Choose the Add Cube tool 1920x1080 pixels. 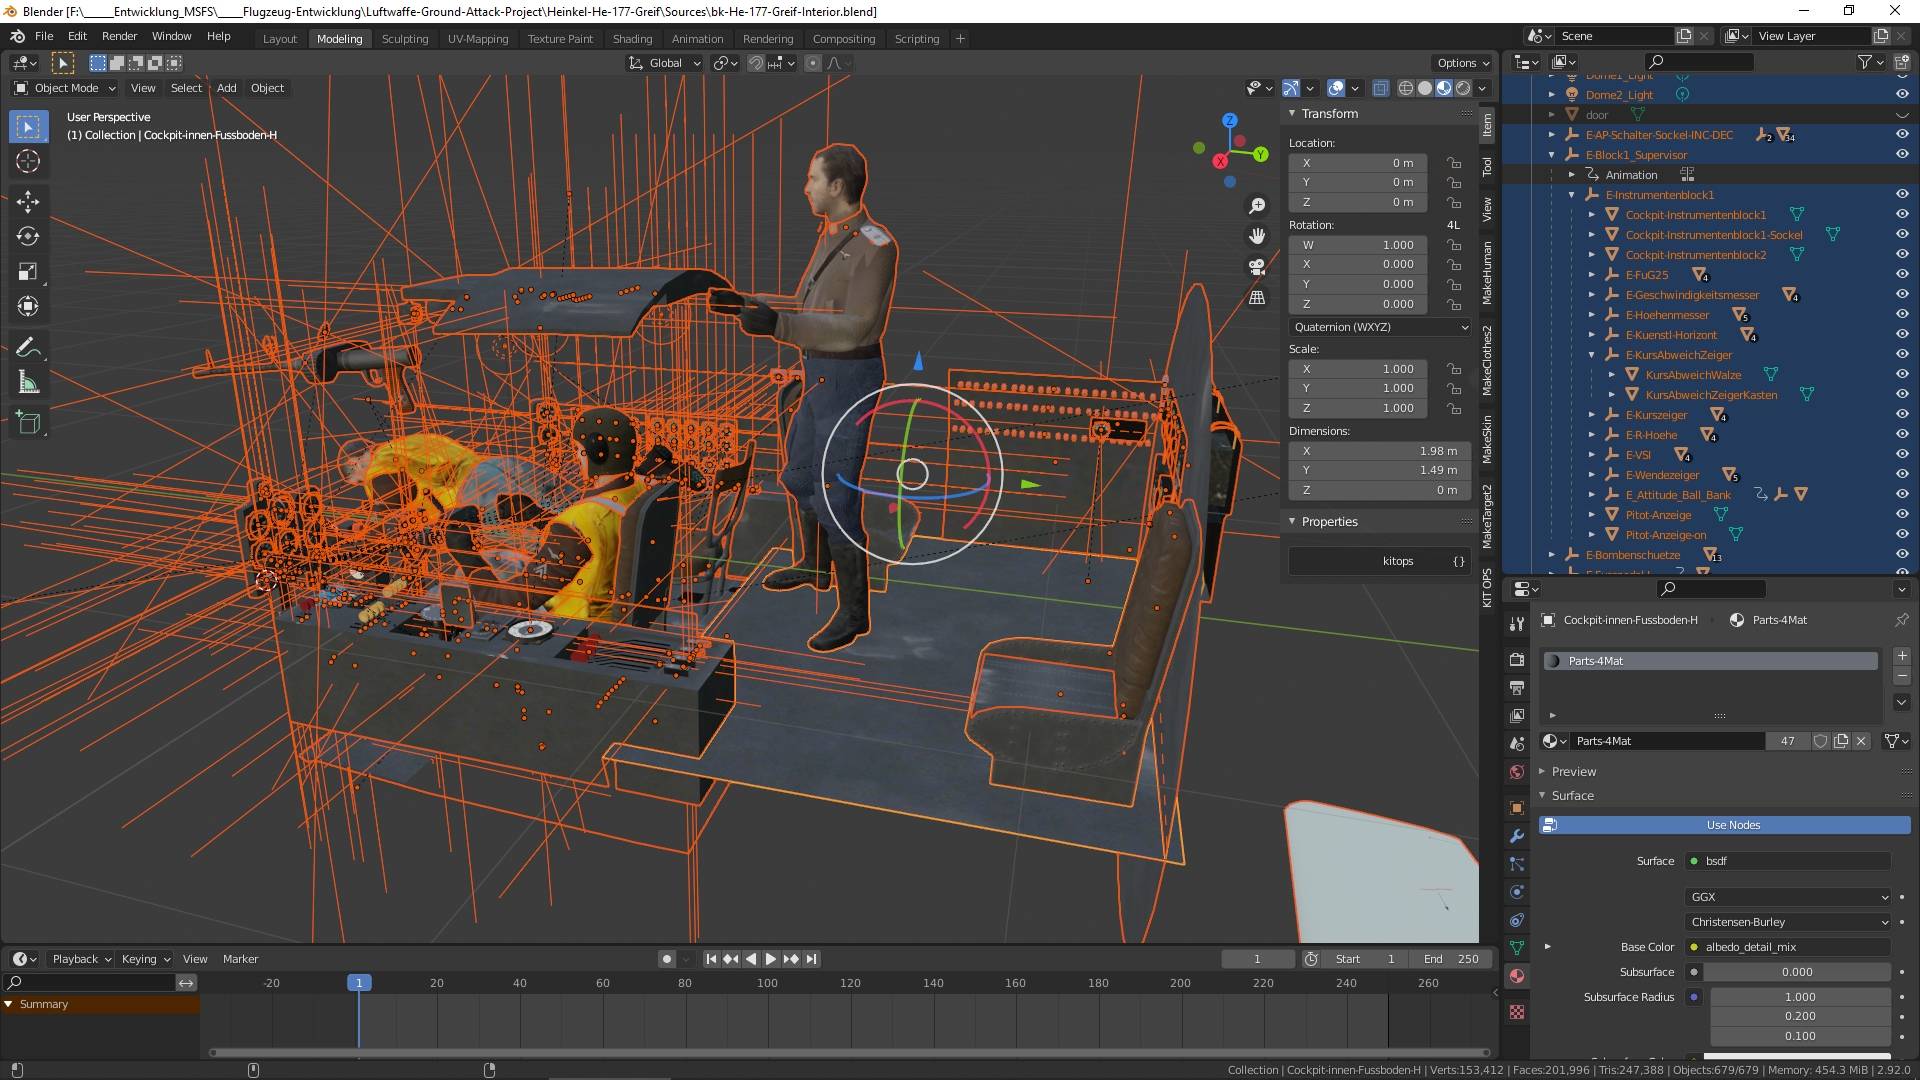click(28, 422)
